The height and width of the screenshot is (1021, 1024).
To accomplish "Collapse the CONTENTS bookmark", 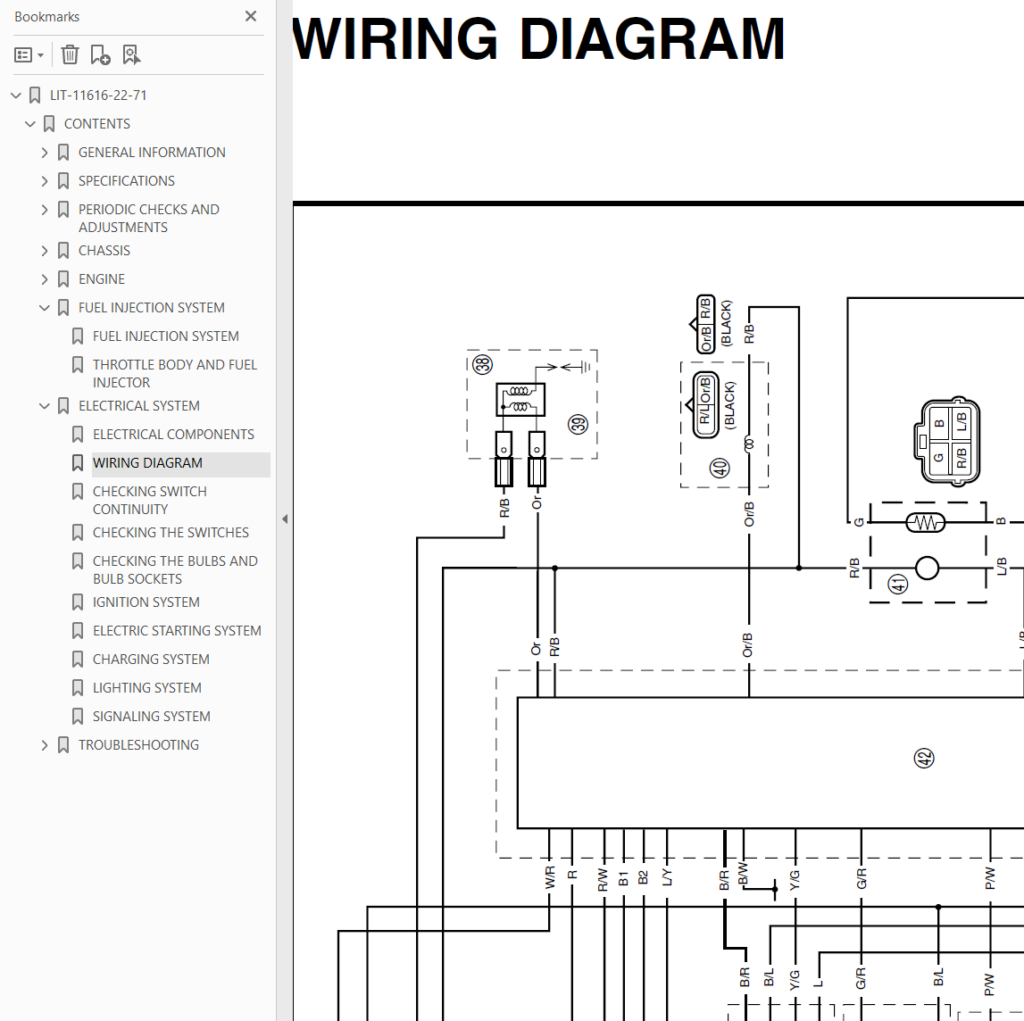I will 30,124.
